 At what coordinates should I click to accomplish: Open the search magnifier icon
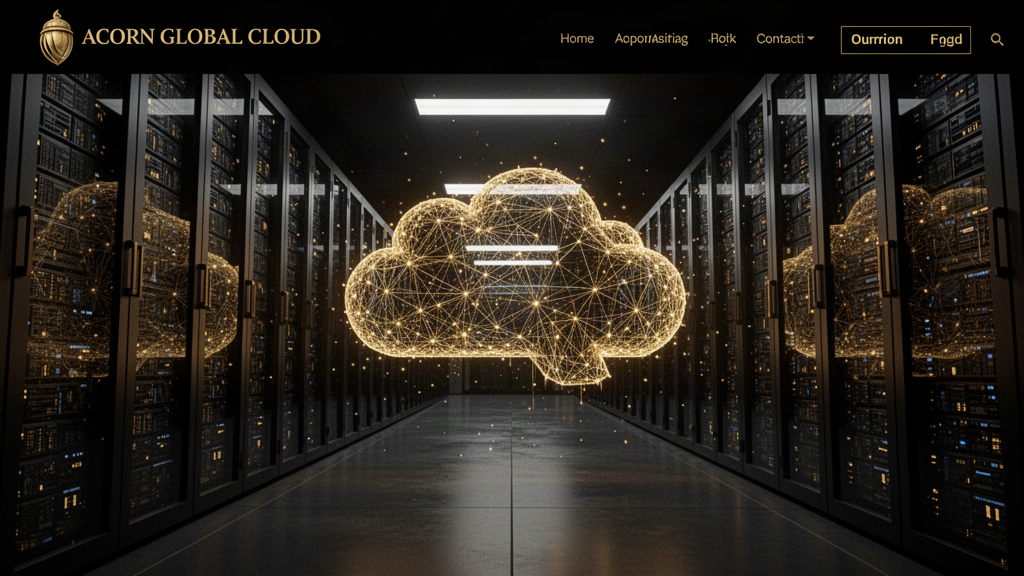(x=997, y=40)
